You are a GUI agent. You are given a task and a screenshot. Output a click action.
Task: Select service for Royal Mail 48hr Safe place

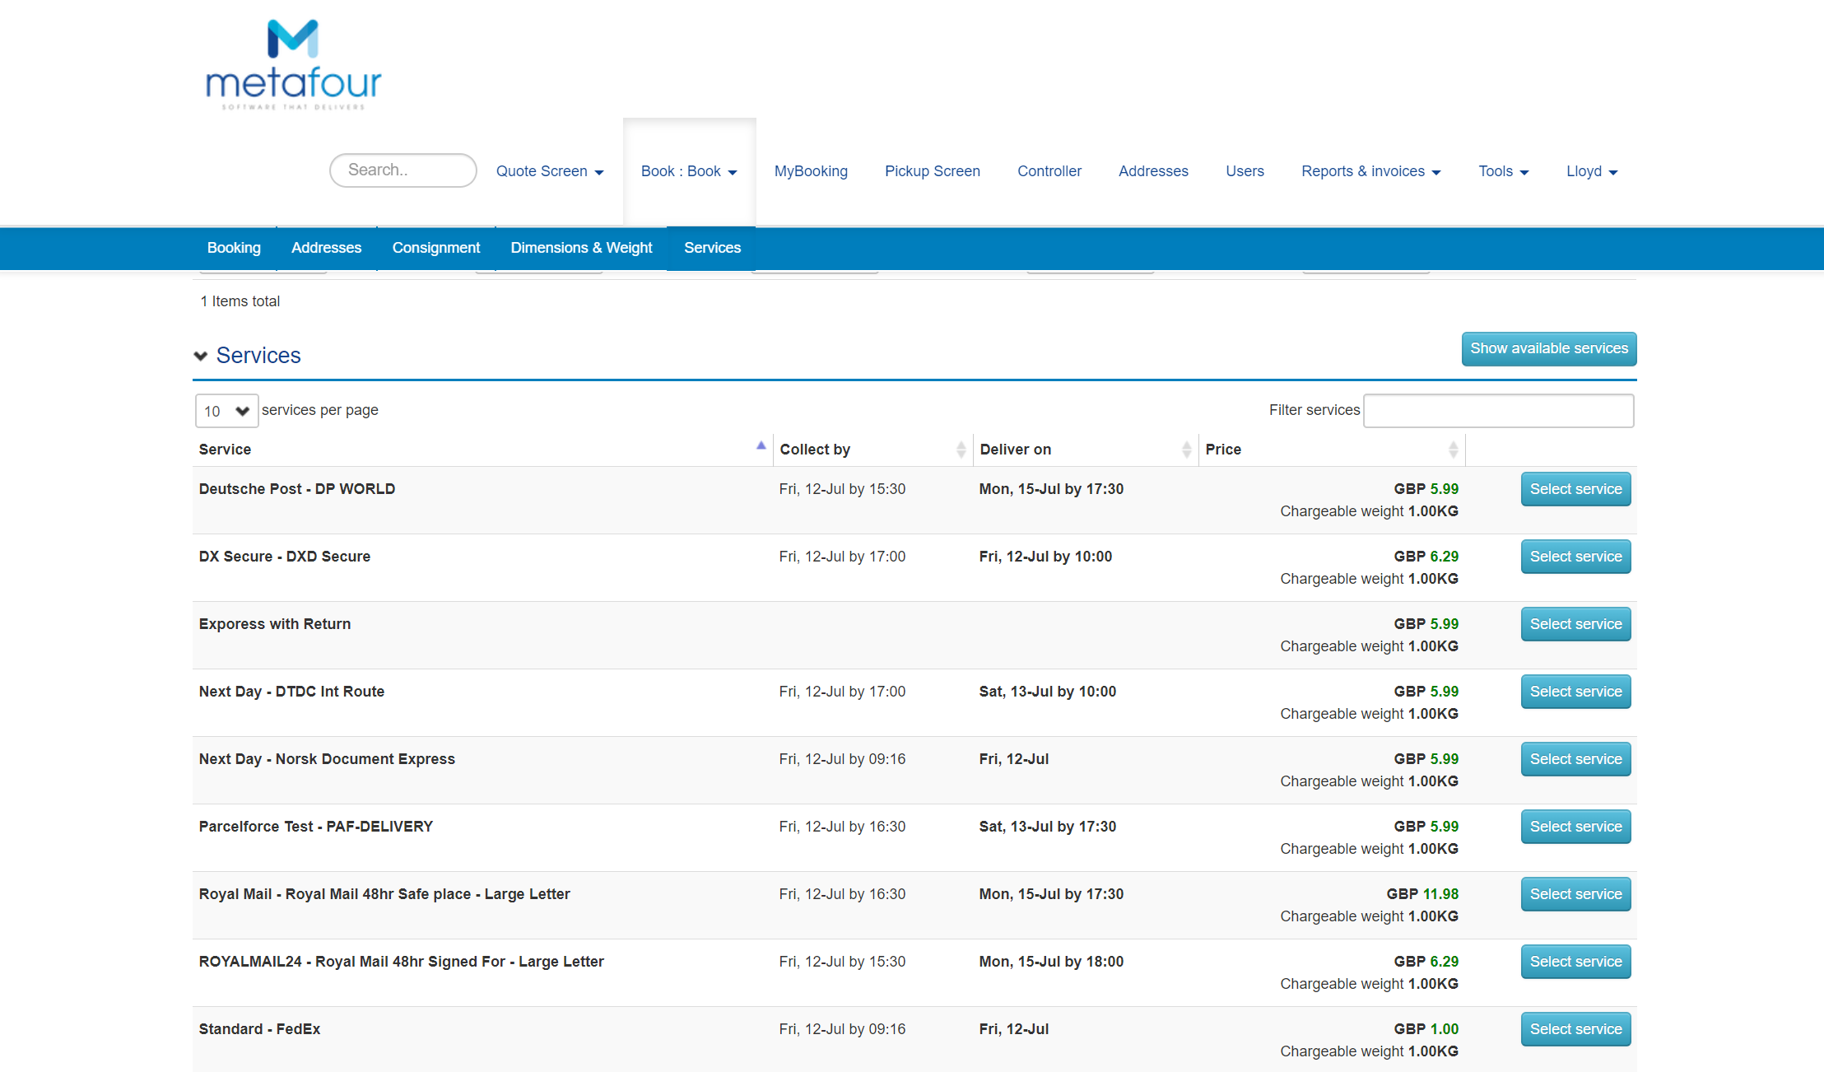[x=1576, y=894]
